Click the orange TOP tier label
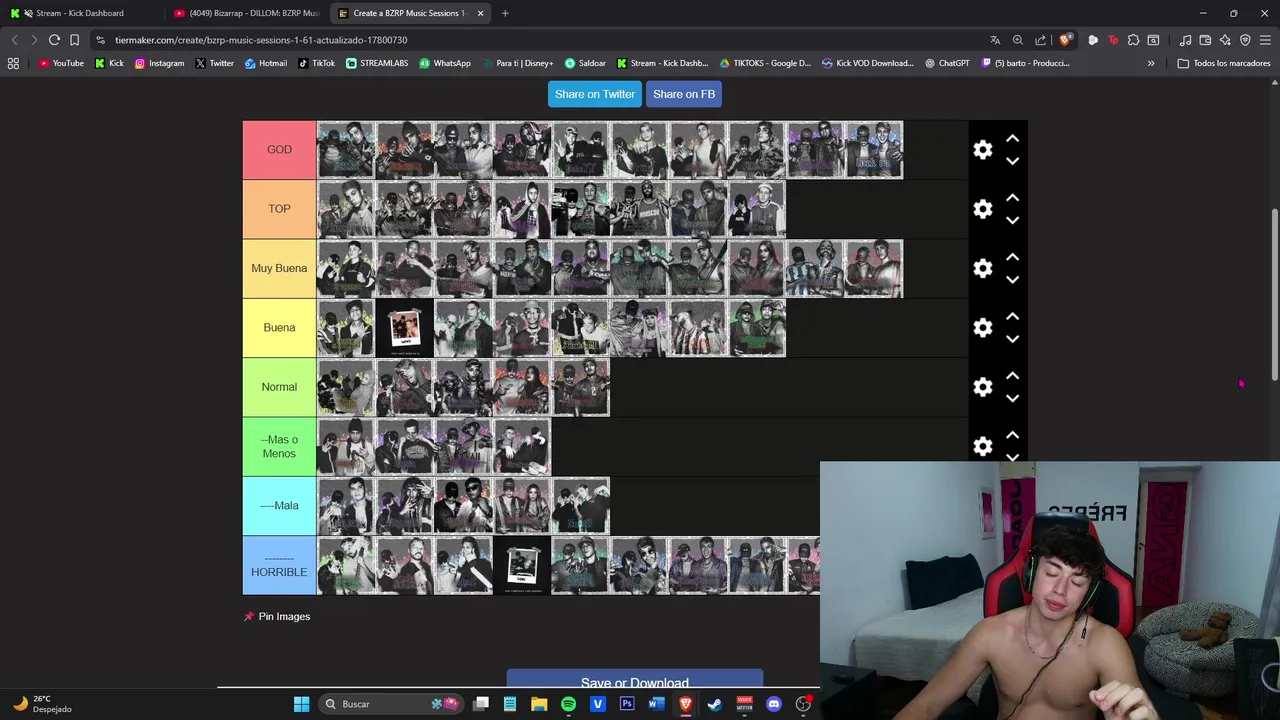1280x720 pixels. point(279,209)
